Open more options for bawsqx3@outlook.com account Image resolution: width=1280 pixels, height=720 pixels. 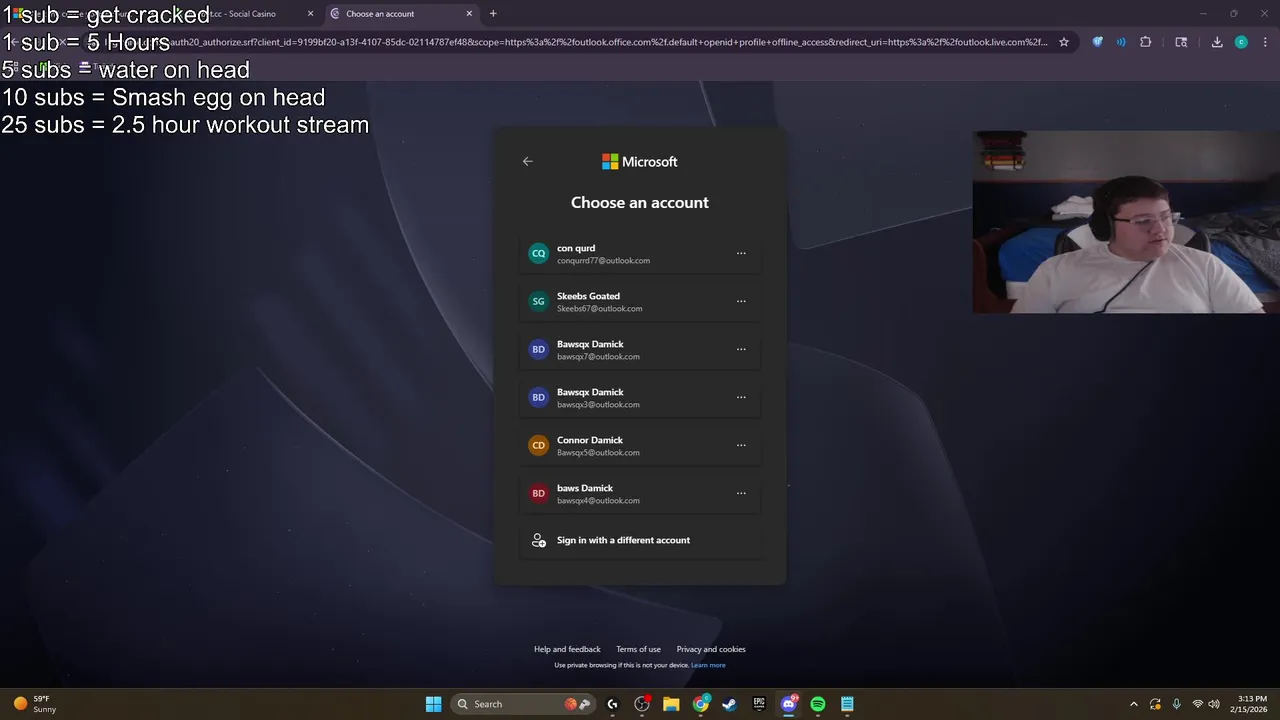[741, 397]
